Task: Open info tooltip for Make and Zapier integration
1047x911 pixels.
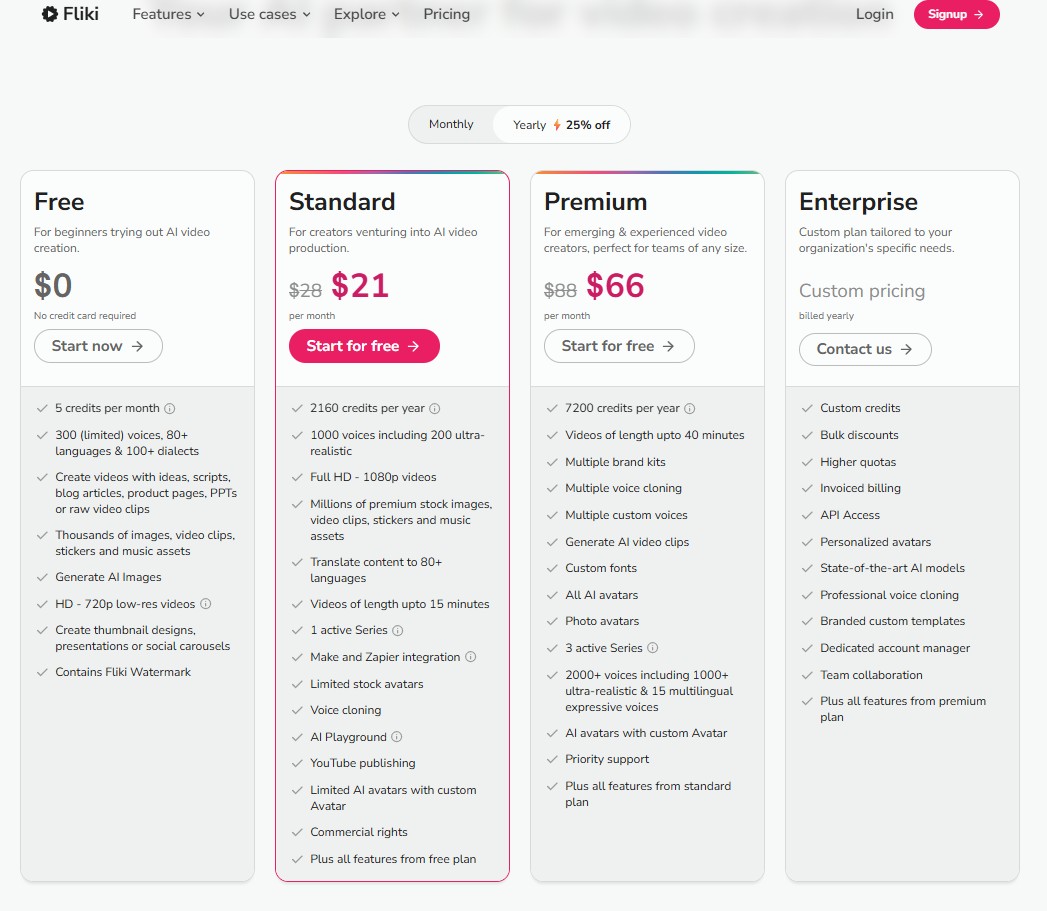Action: 472,657
